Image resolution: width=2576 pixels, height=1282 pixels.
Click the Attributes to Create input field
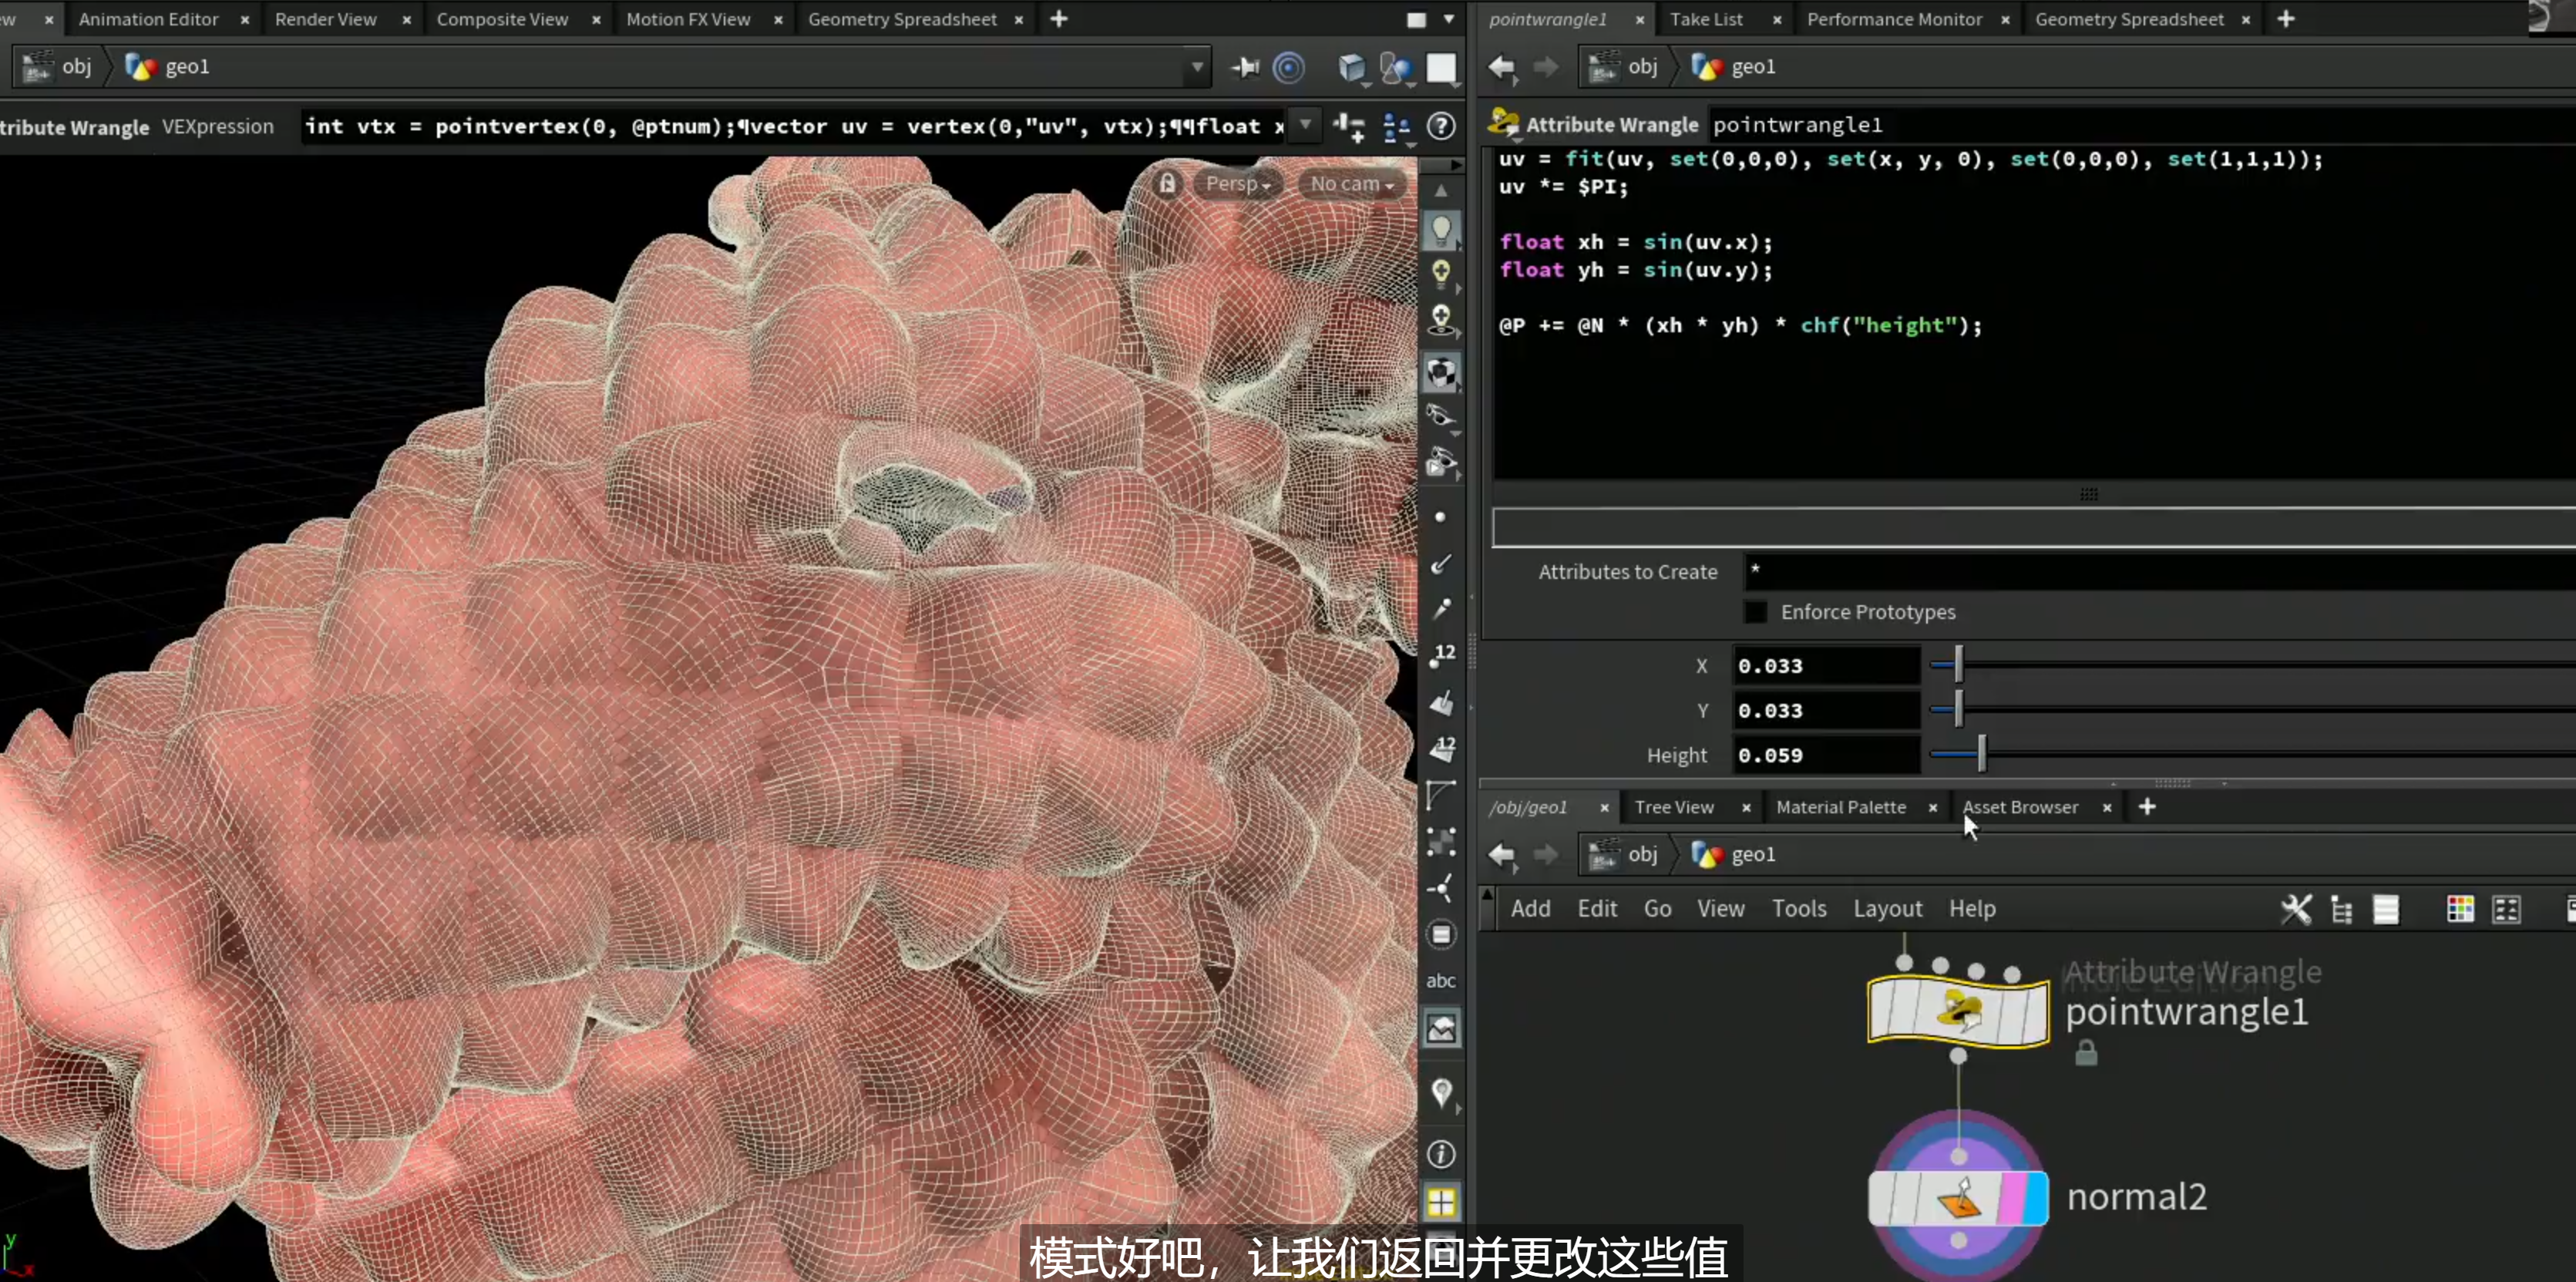[2160, 572]
